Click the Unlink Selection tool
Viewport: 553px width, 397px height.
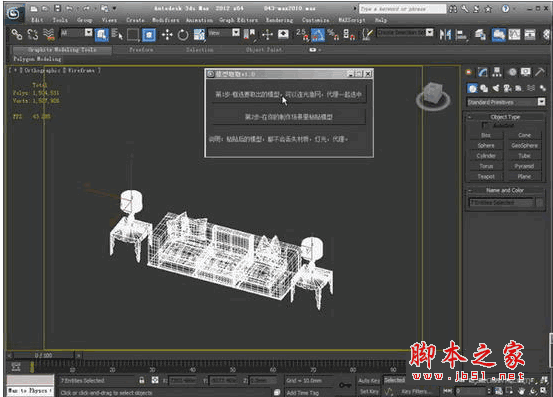[32, 34]
